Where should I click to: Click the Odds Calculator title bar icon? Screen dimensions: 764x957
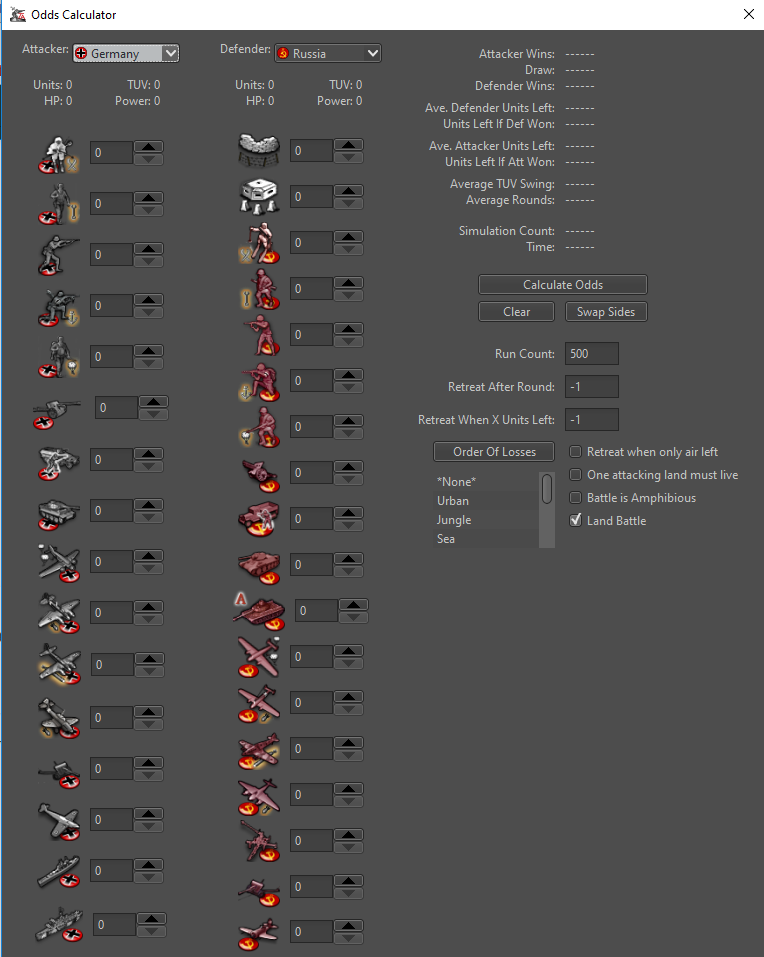pyautogui.click(x=18, y=14)
